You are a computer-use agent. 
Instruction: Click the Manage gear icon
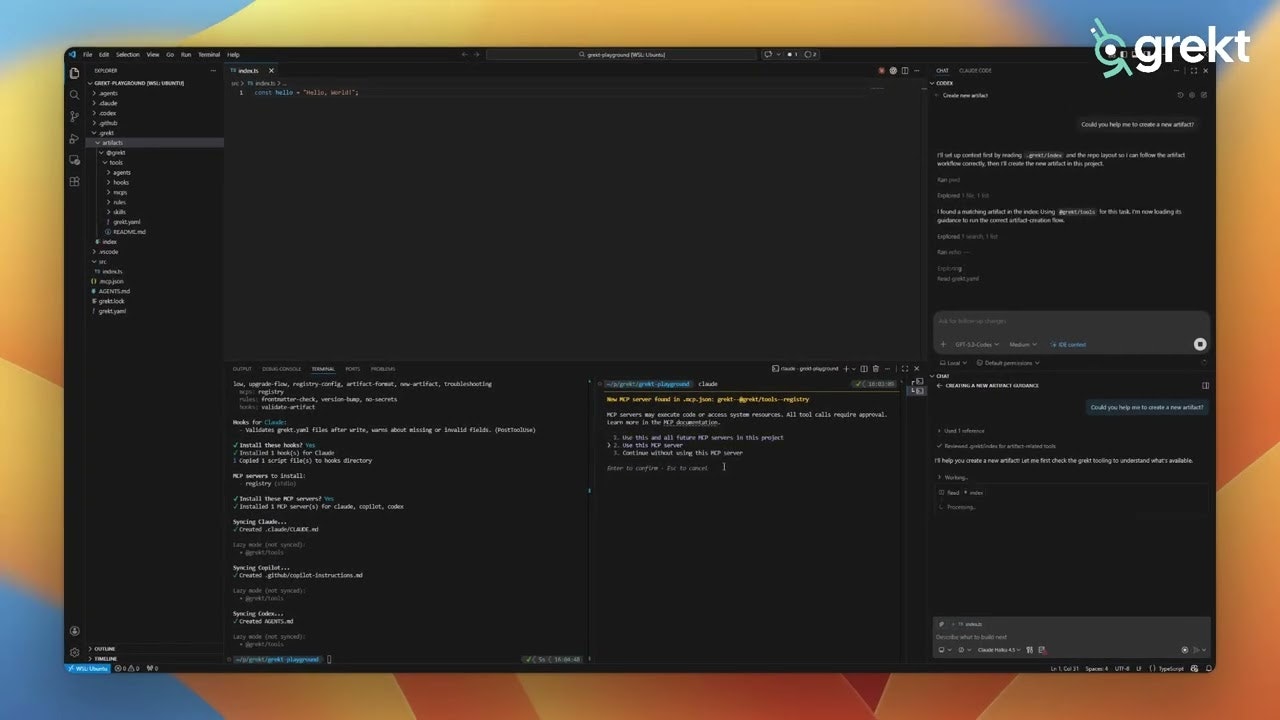pyautogui.click(x=75, y=652)
